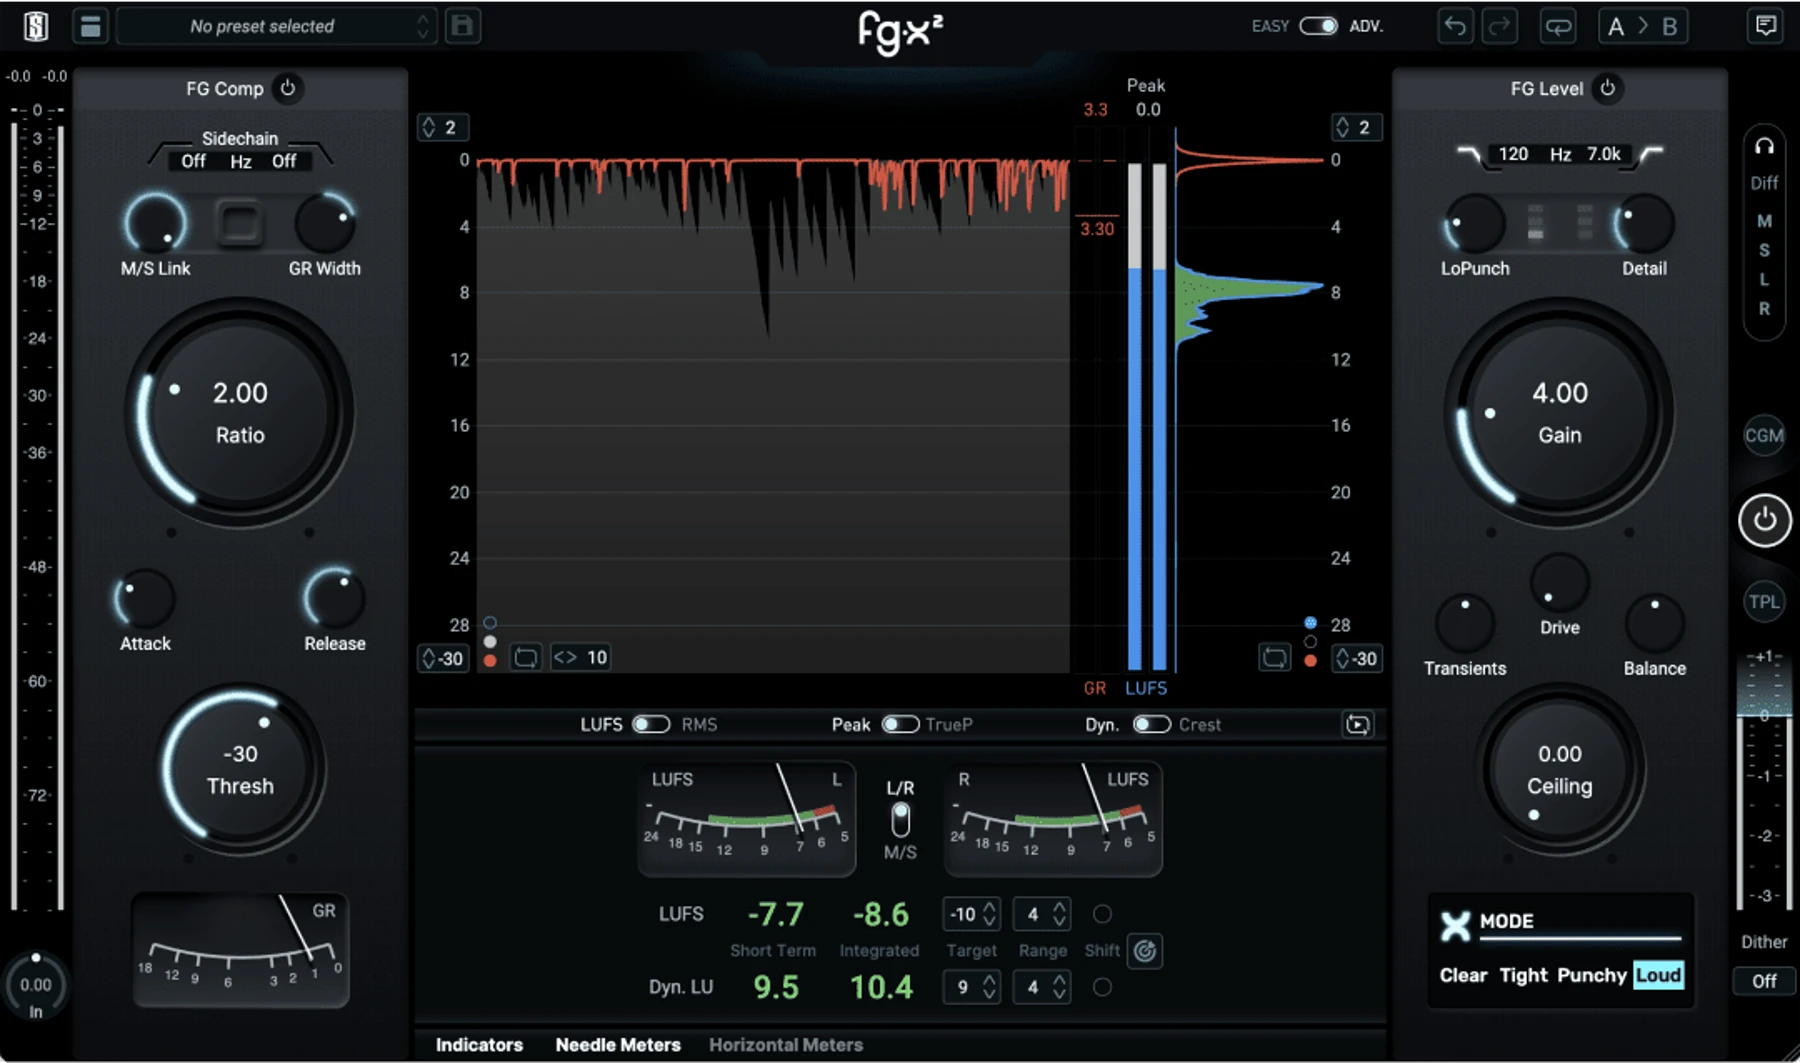Click the meter reset icon right of Crest
This screenshot has height=1063, width=1800.
point(1357,725)
